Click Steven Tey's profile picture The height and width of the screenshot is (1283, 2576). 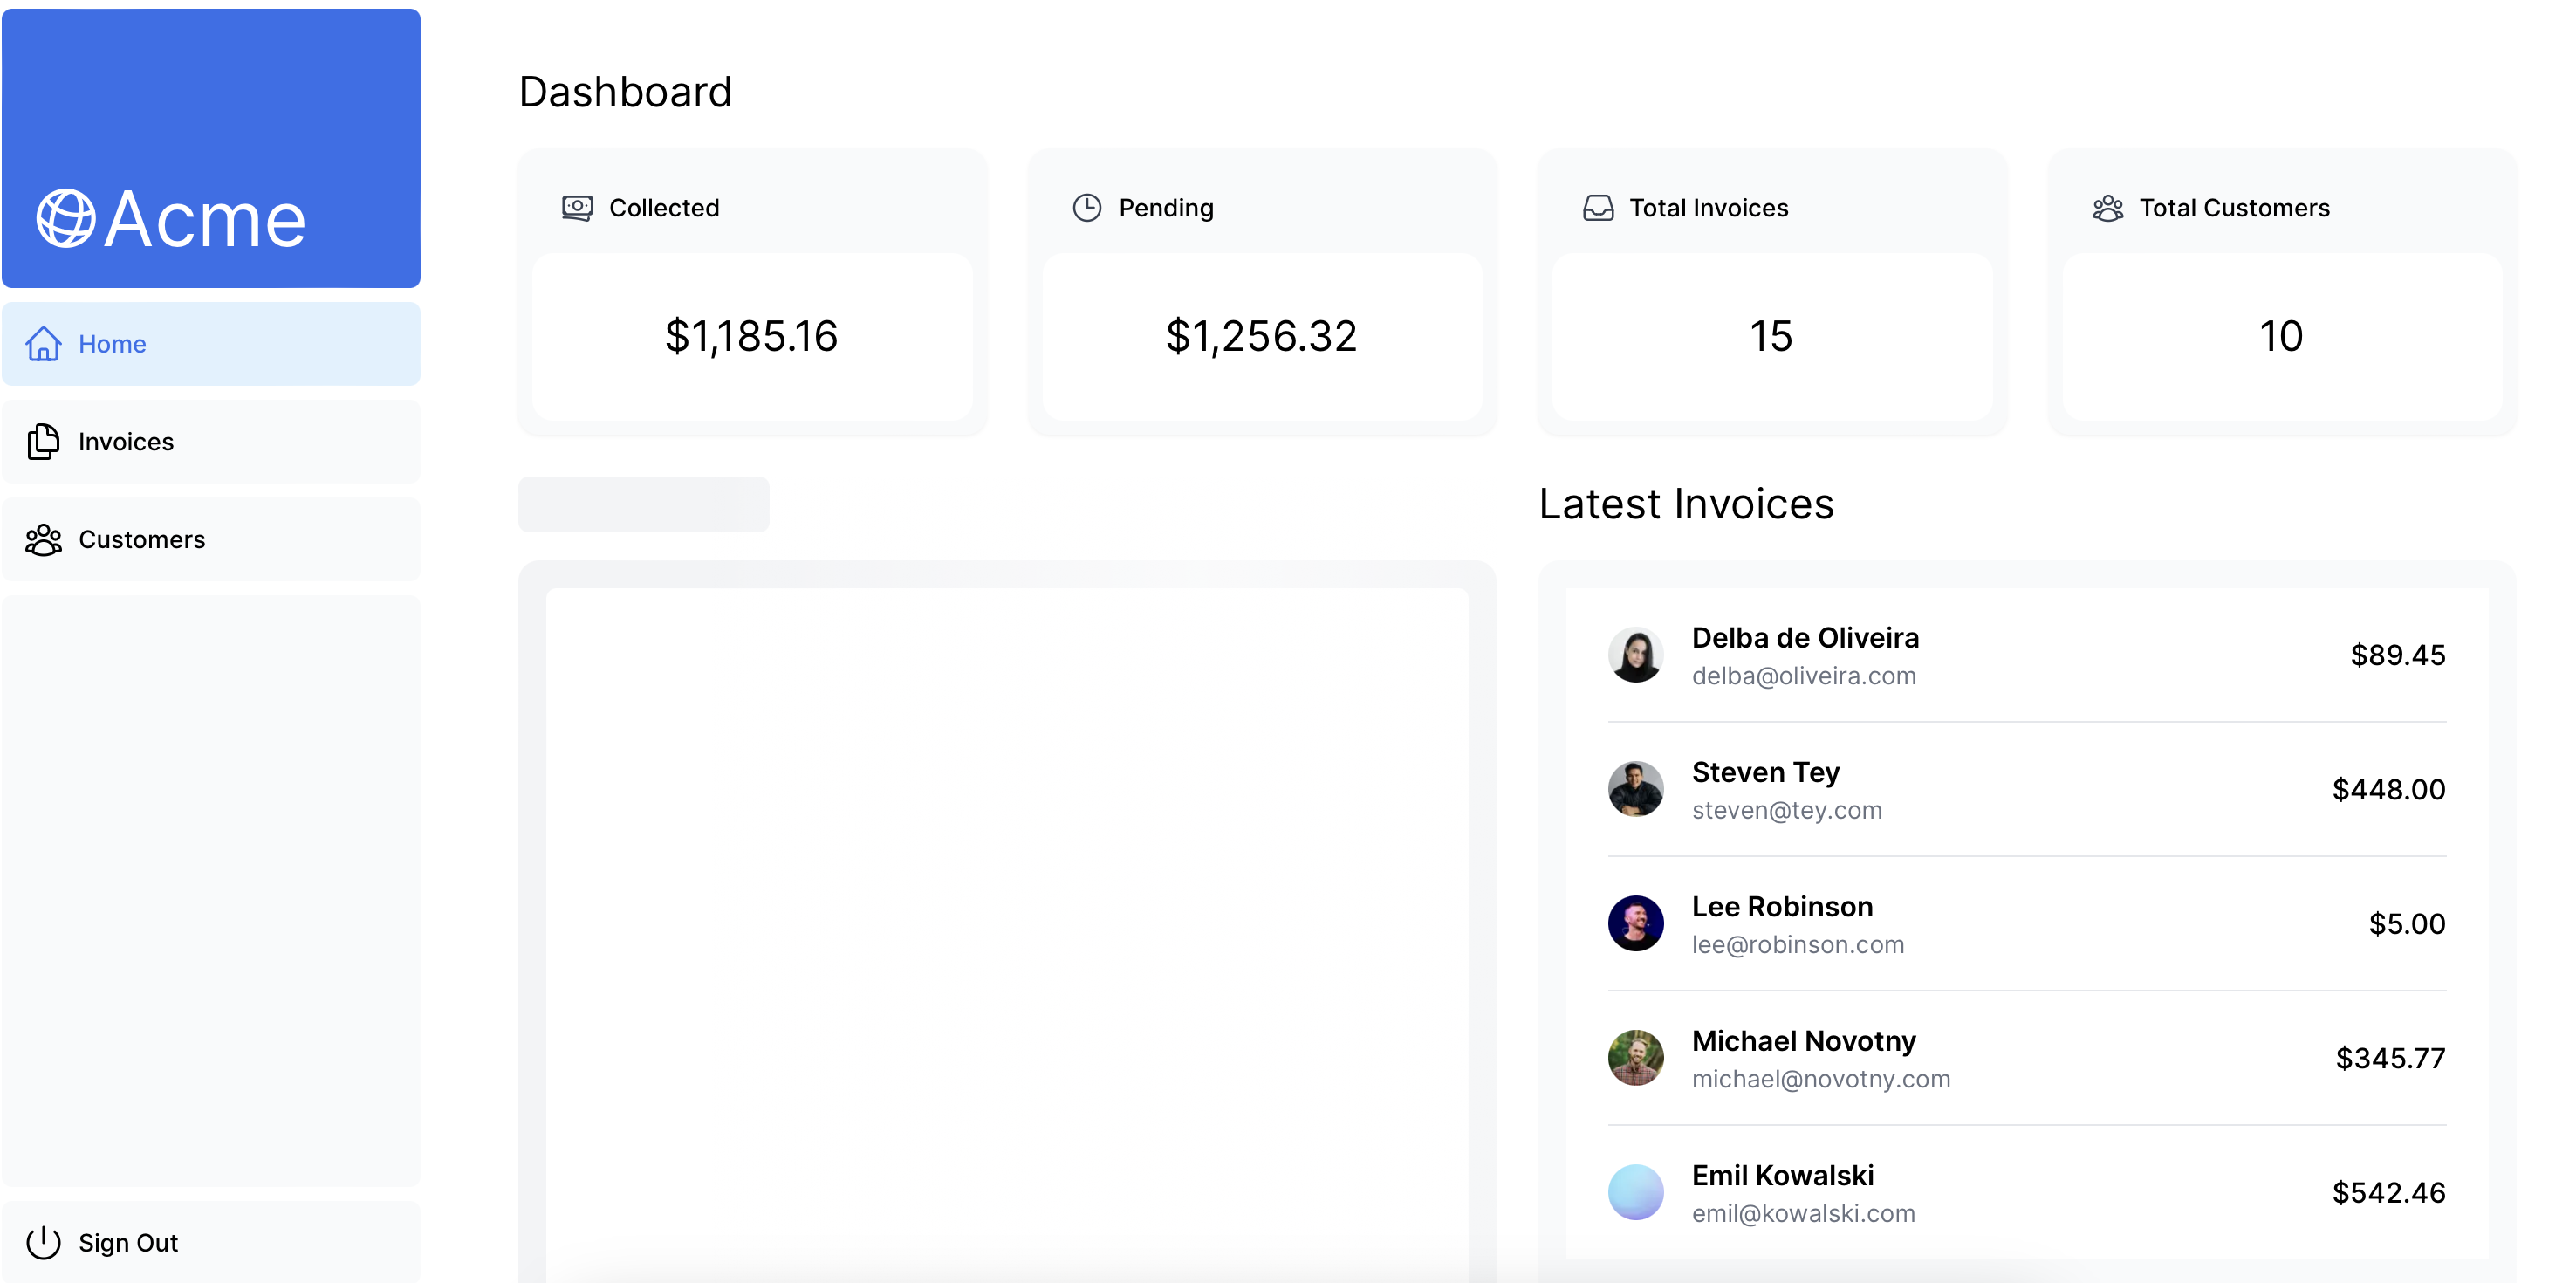pos(1636,789)
